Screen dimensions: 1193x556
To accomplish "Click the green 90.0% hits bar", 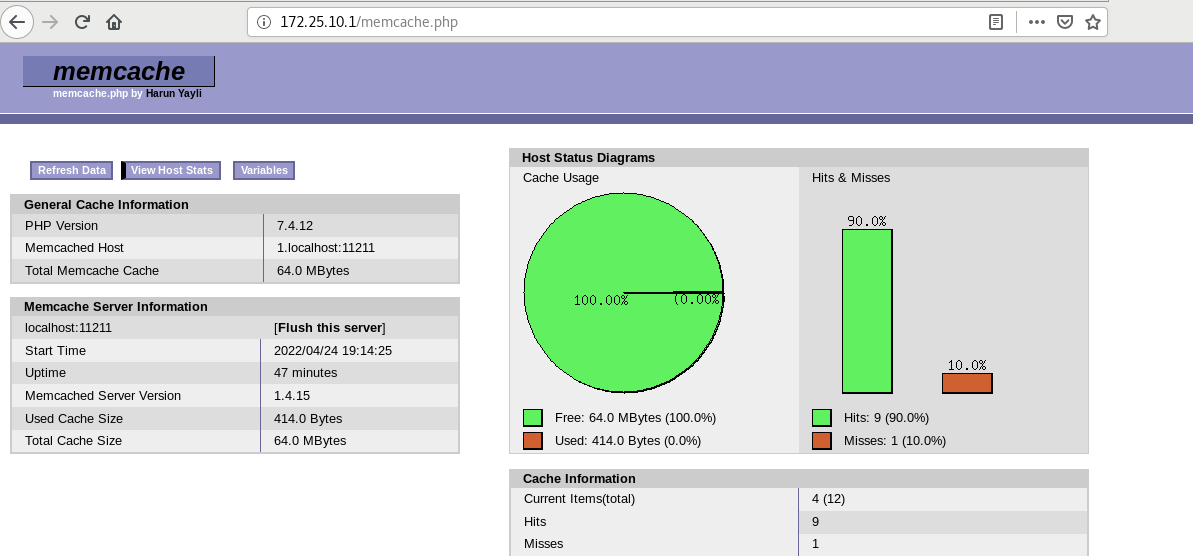I will (x=867, y=311).
